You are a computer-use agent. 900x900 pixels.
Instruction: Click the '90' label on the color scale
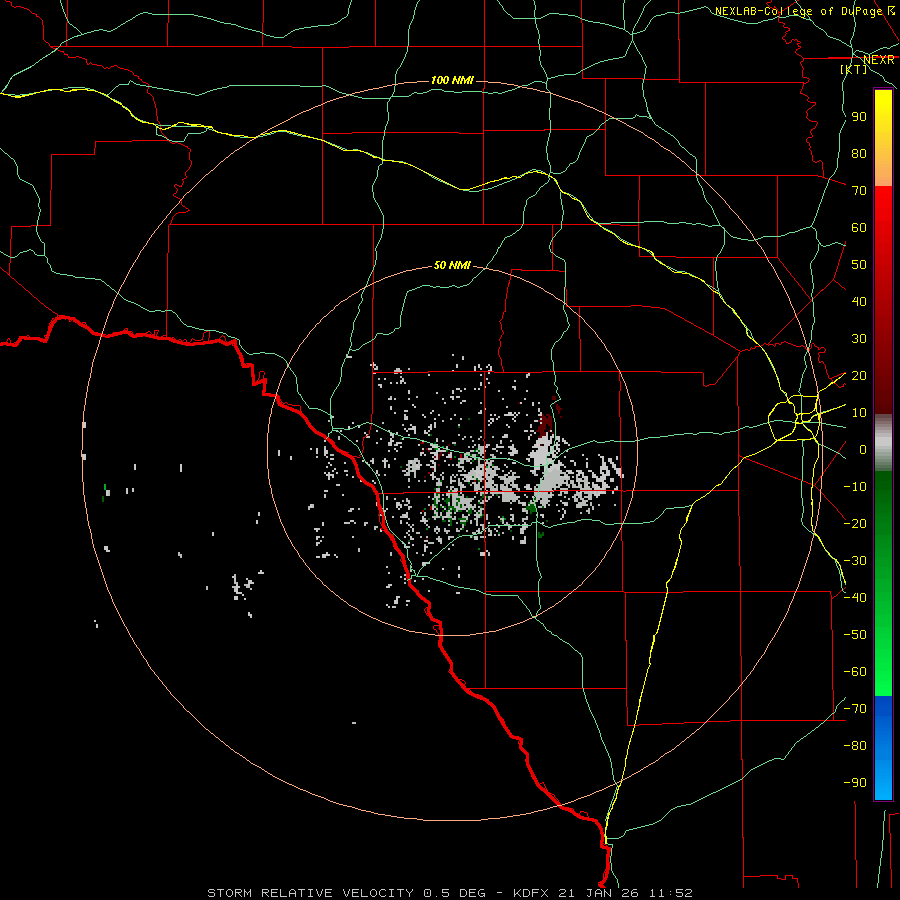pos(859,117)
